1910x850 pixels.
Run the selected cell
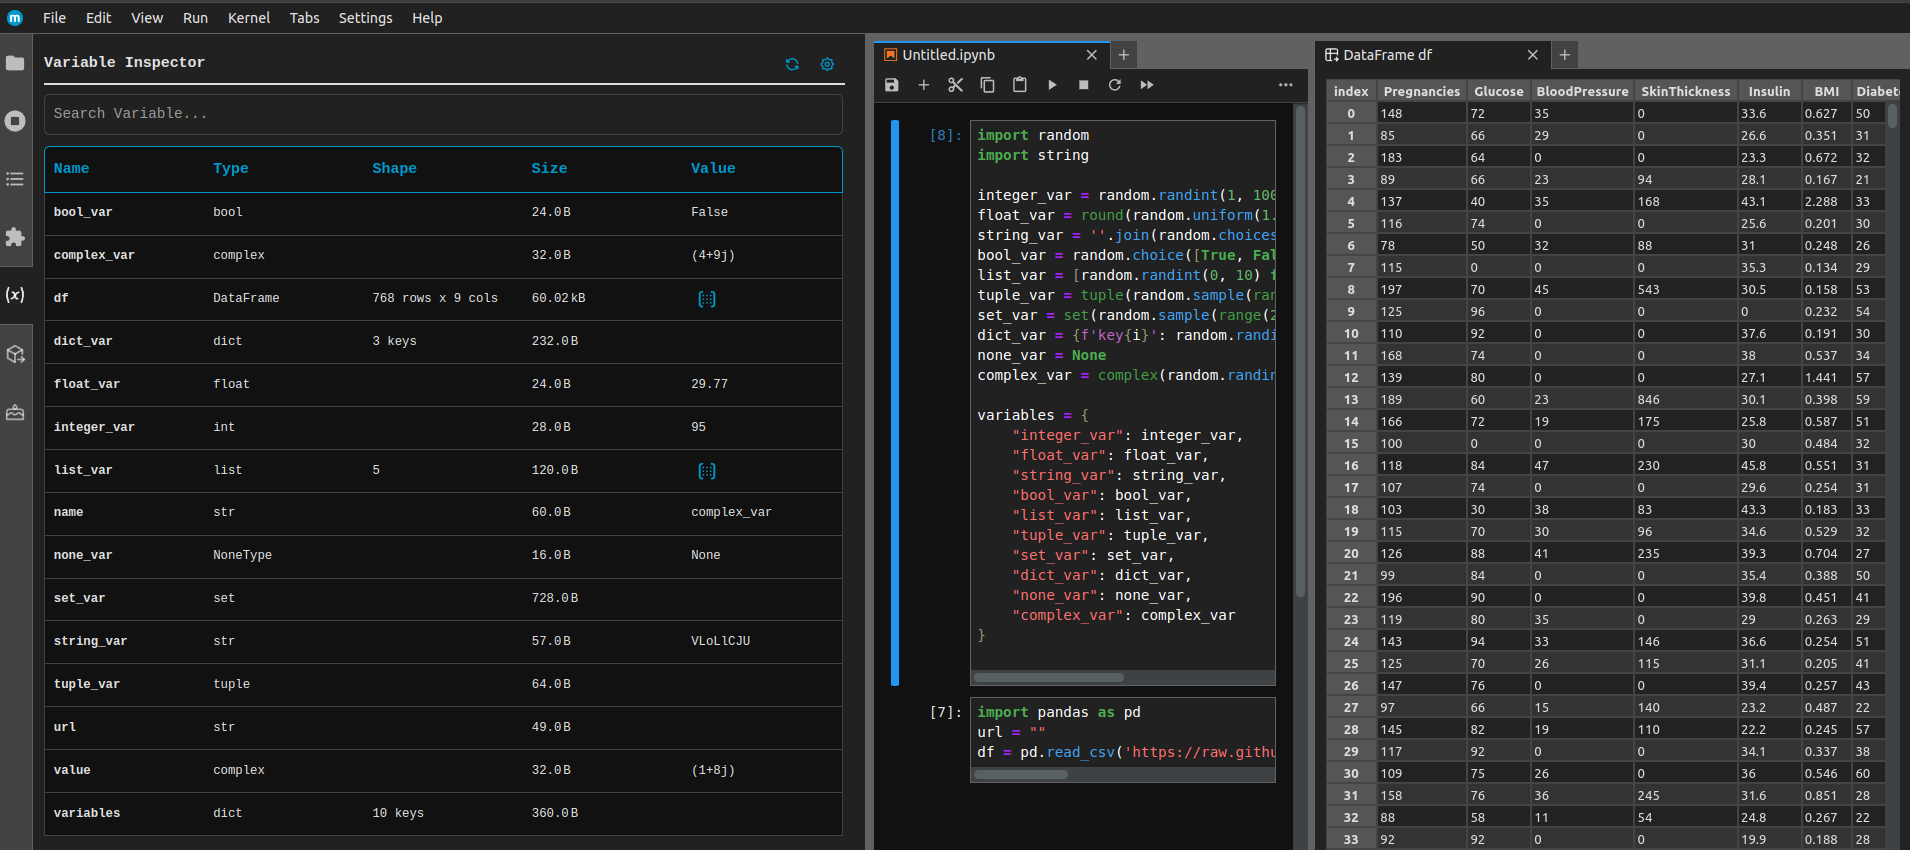[x=1052, y=85]
